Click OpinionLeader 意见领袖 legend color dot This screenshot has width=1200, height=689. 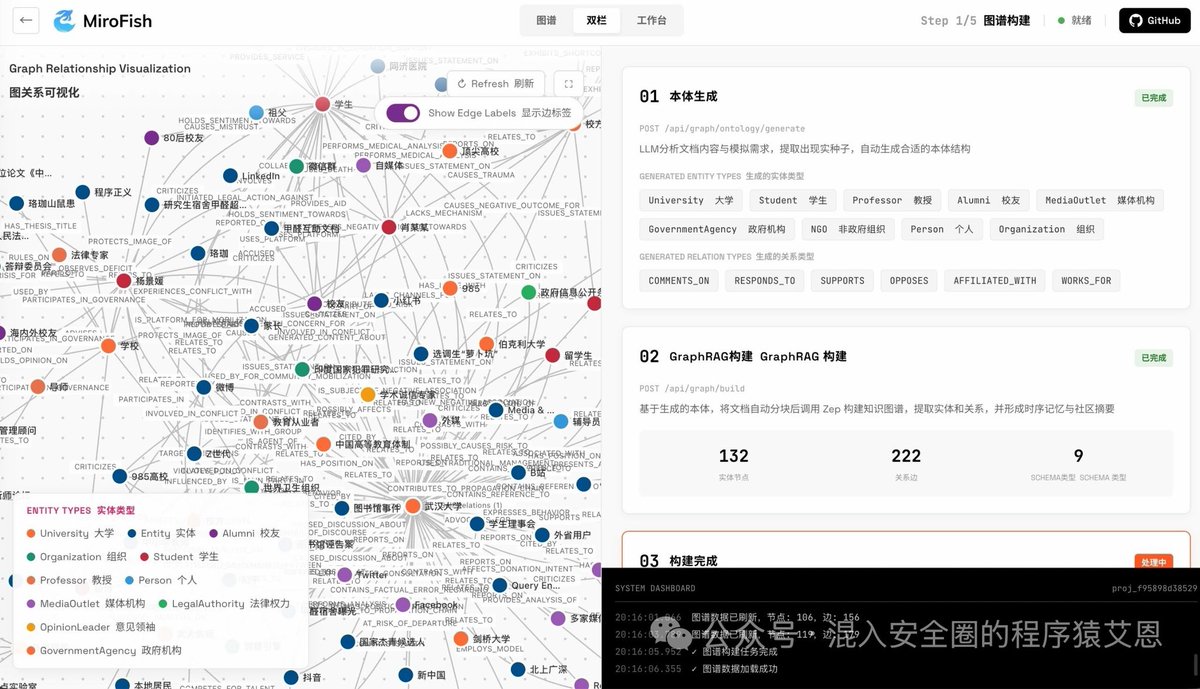coord(31,627)
